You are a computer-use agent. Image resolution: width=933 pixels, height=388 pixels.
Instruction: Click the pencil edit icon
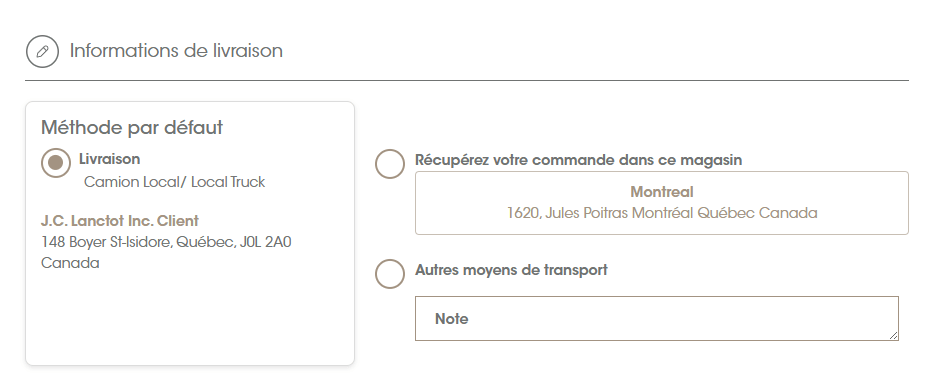(42, 51)
